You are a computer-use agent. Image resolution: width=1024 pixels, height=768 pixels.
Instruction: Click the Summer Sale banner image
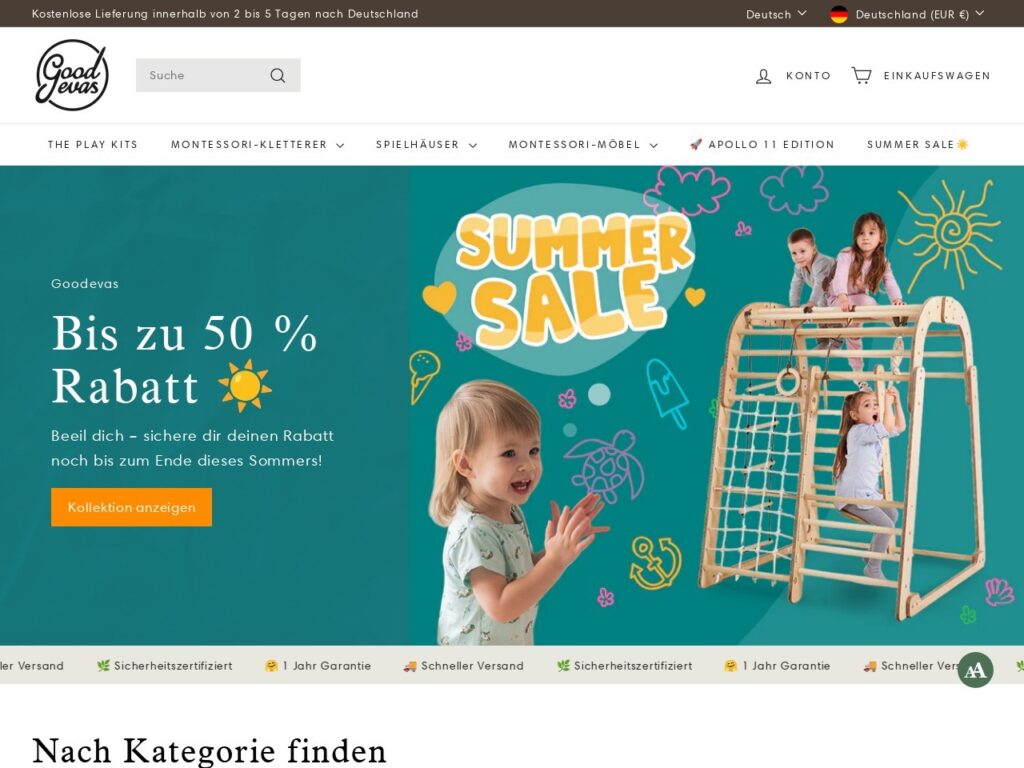pos(716,406)
